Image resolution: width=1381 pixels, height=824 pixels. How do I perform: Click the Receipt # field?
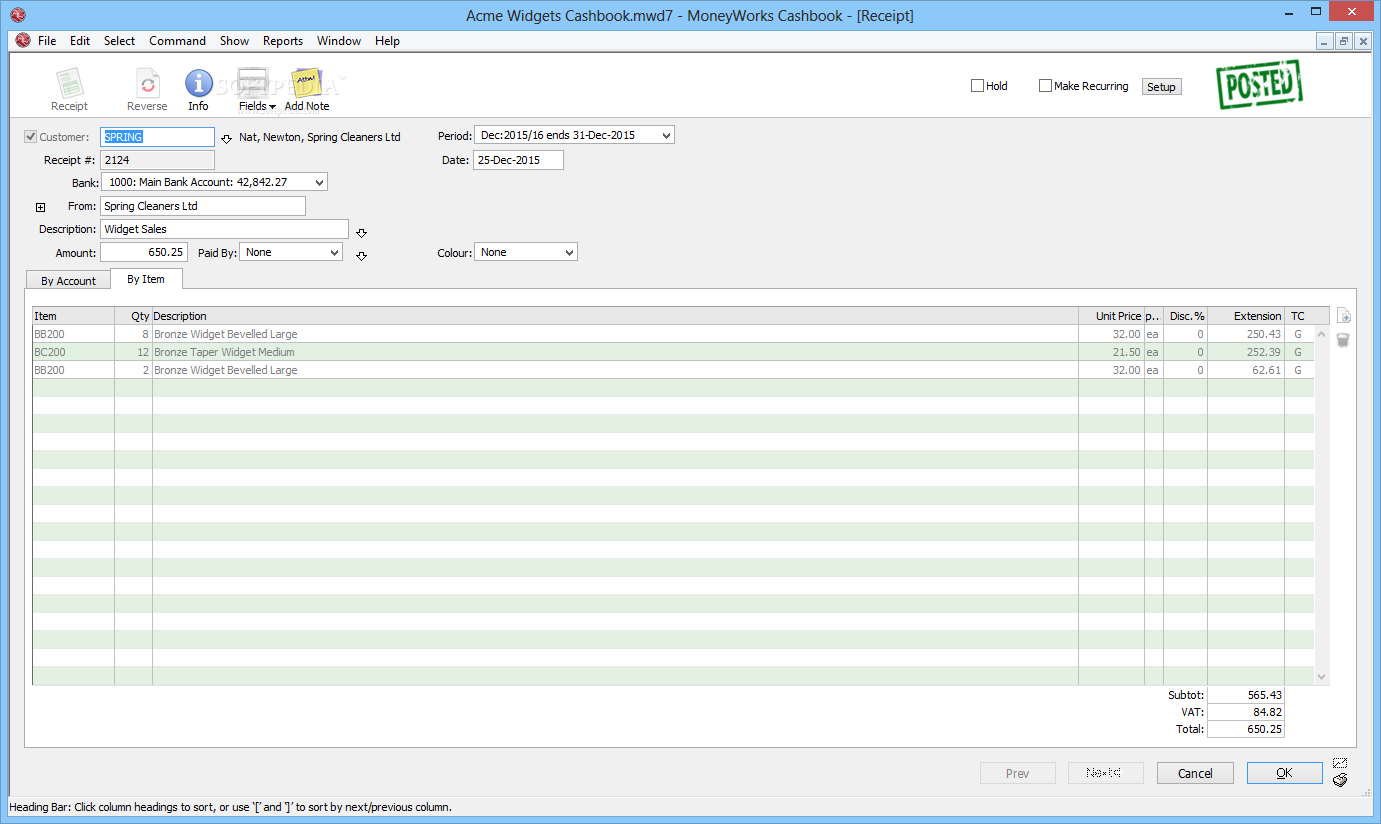coord(158,160)
